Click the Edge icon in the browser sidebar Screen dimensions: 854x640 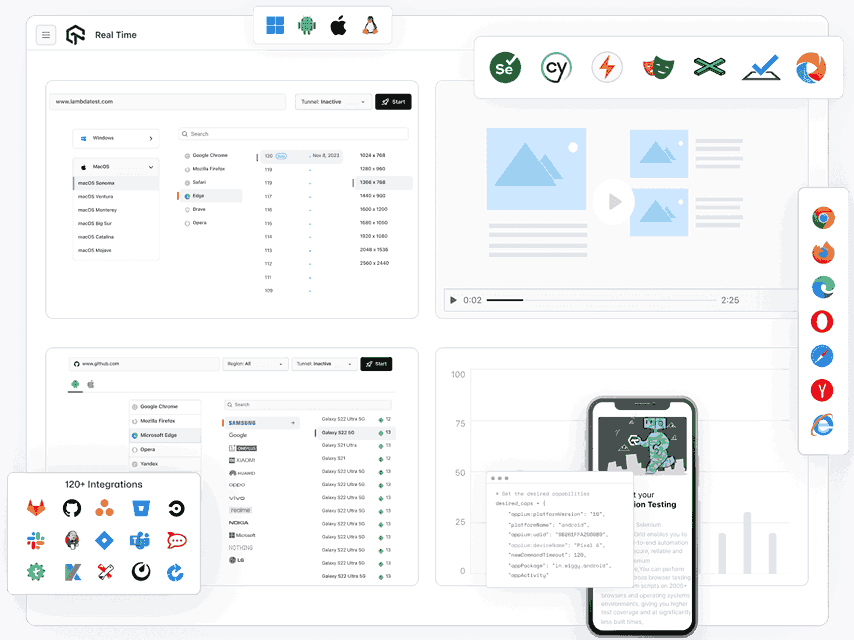pos(823,287)
